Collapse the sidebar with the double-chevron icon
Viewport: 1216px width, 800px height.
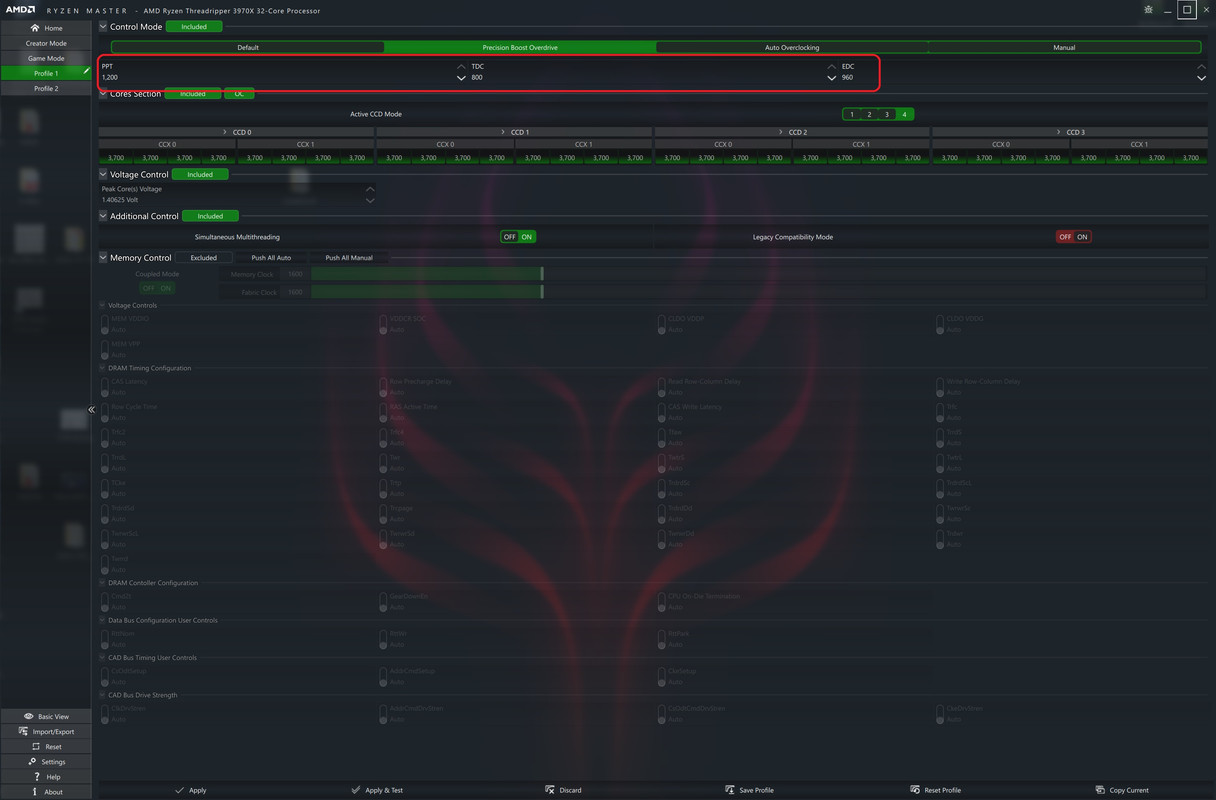[91, 409]
